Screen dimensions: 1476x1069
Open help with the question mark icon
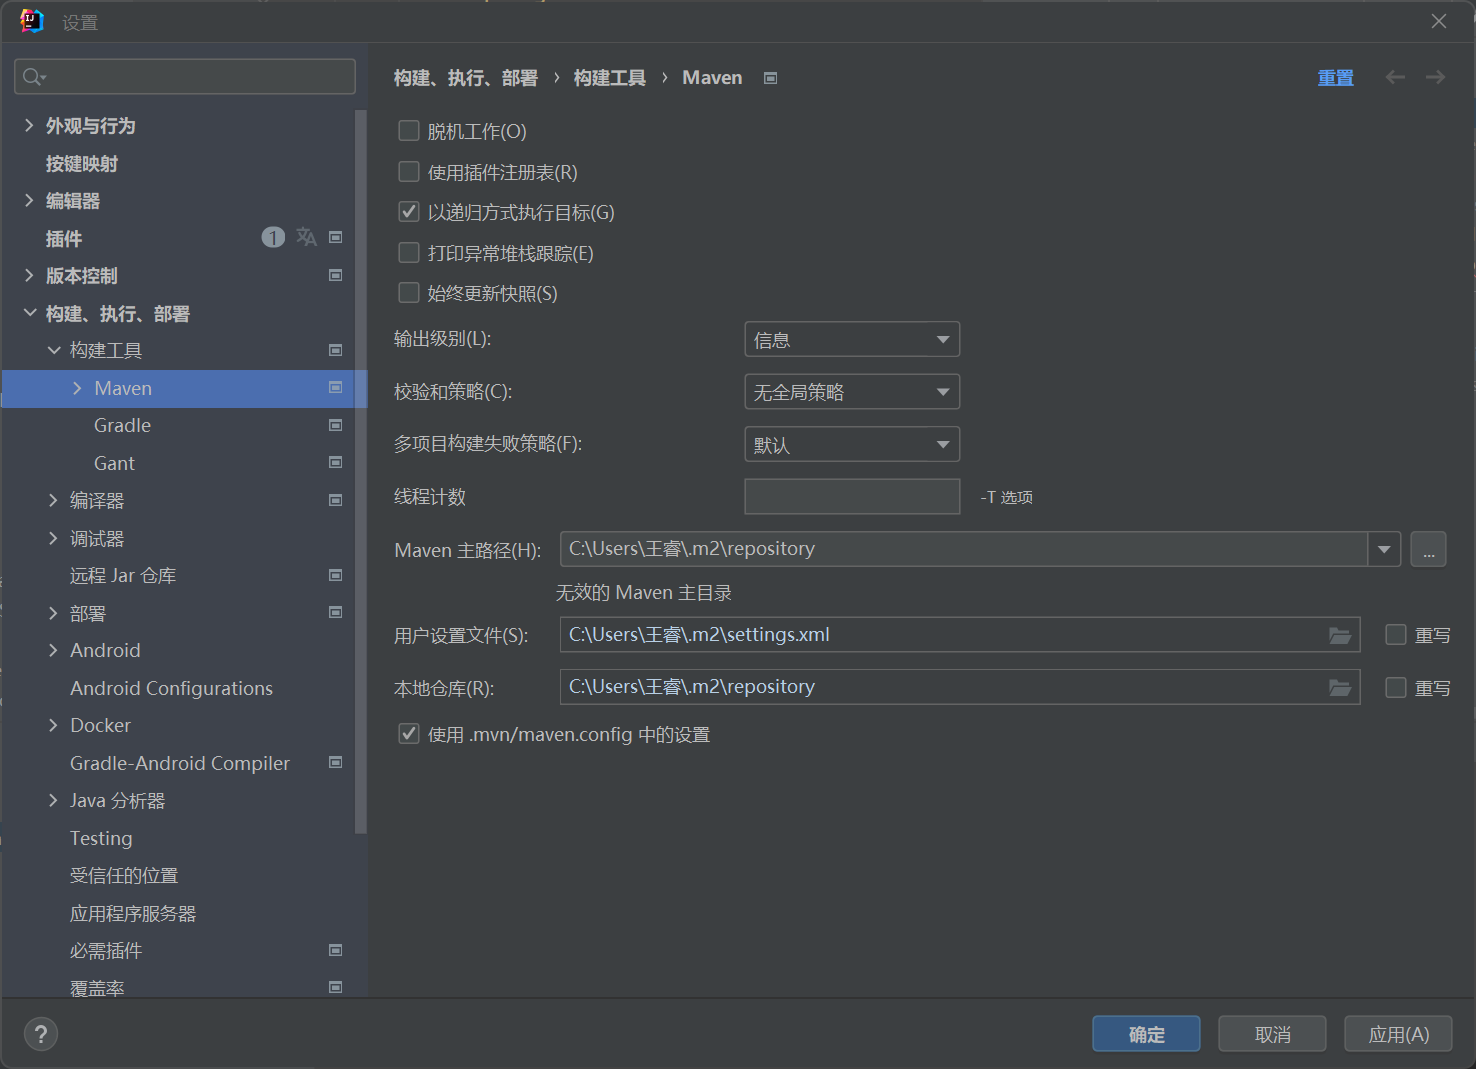[41, 1034]
